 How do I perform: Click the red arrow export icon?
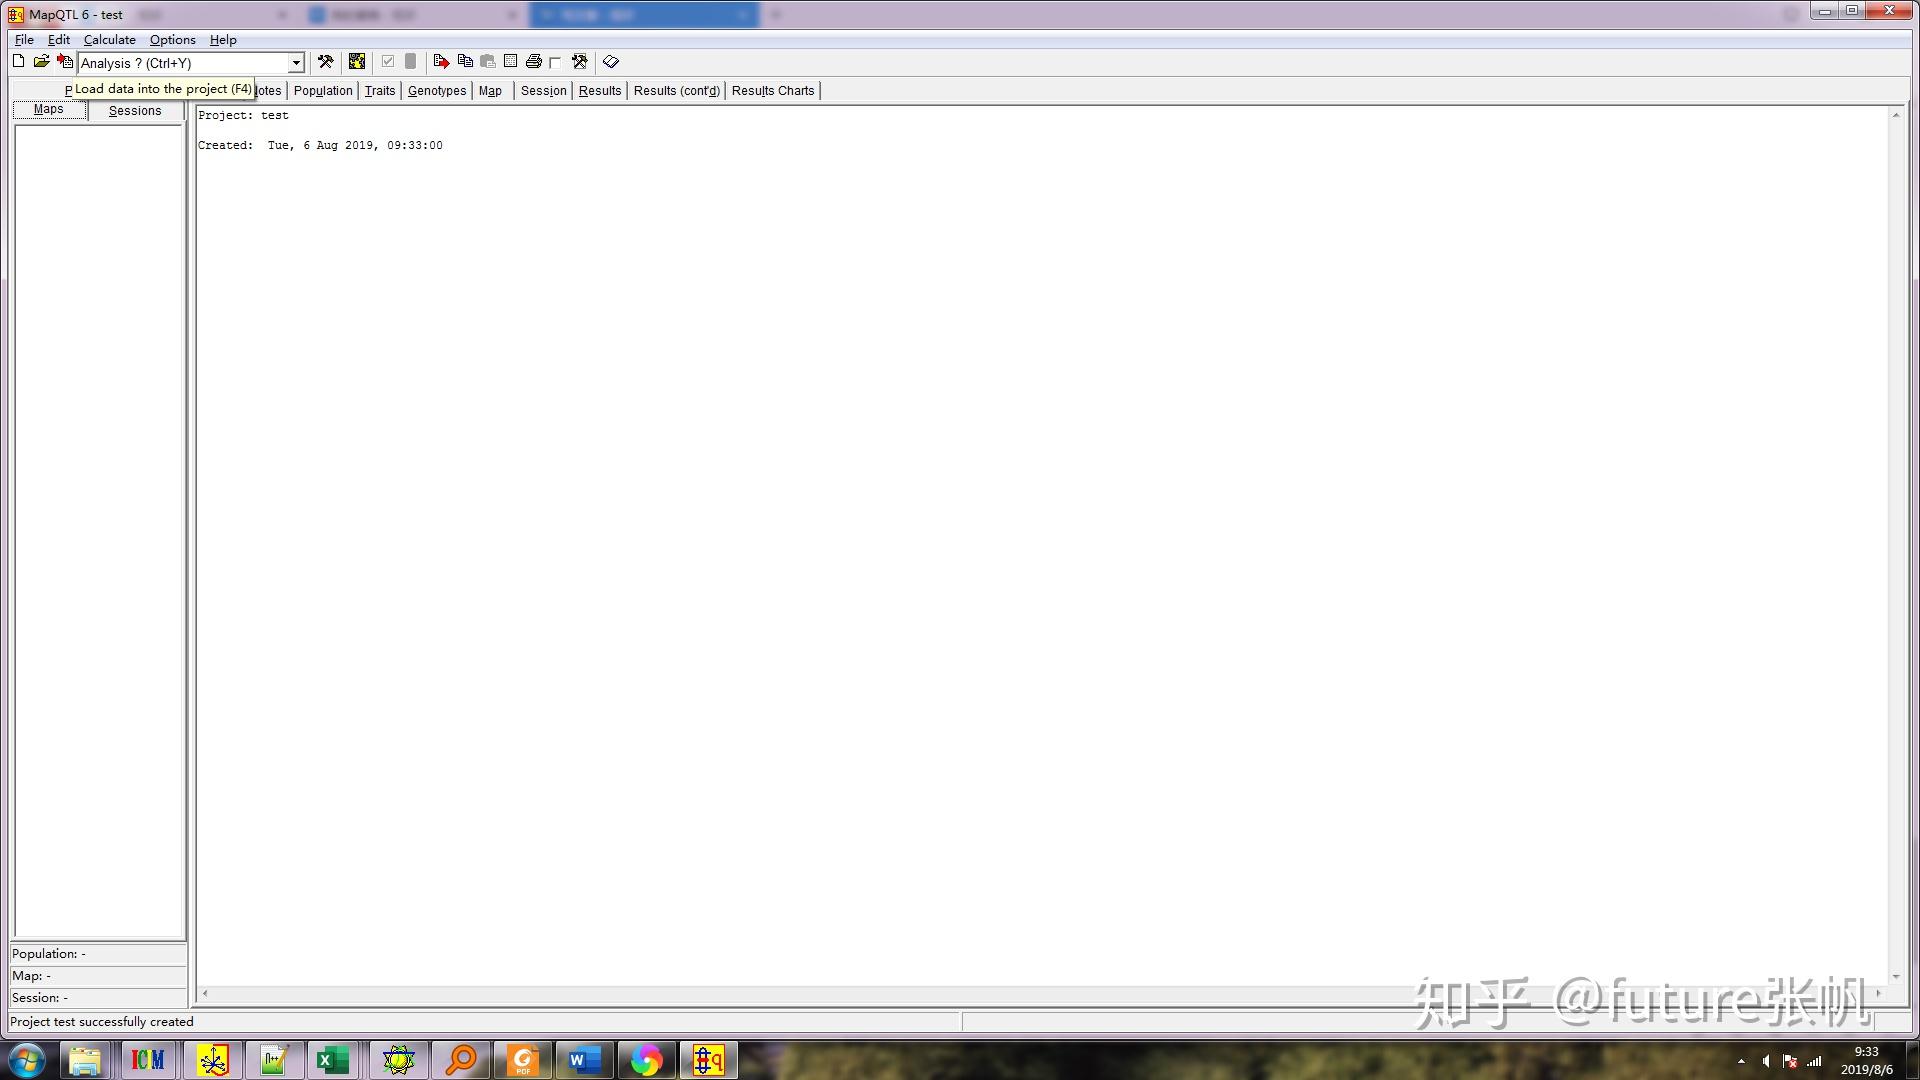click(441, 62)
